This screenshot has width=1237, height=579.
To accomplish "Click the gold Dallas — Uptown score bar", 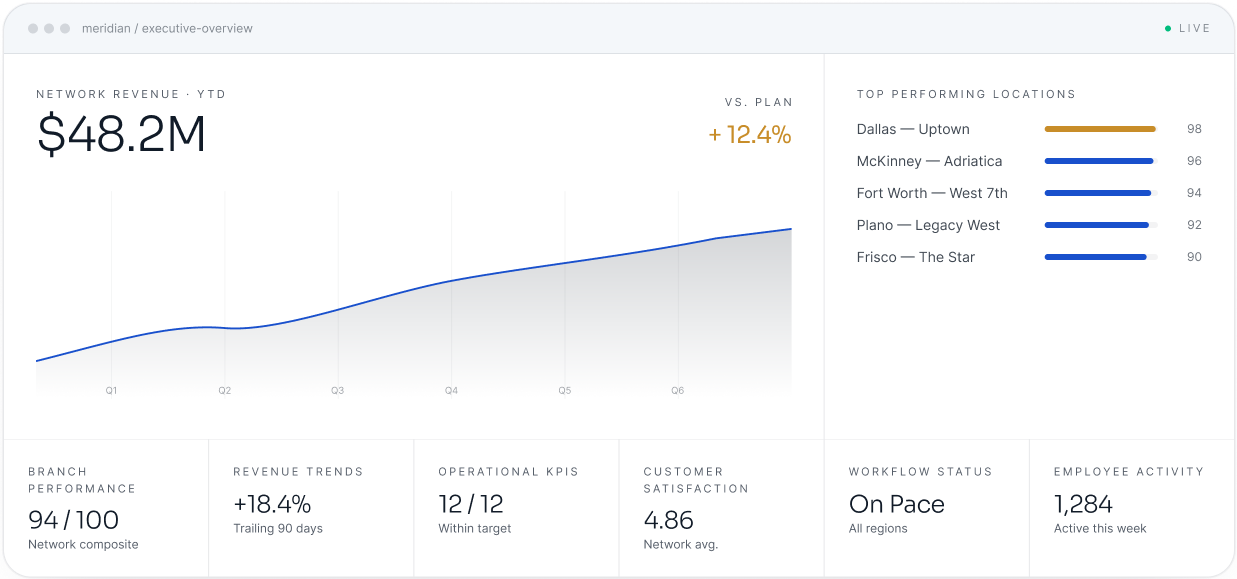I will [x=1100, y=129].
